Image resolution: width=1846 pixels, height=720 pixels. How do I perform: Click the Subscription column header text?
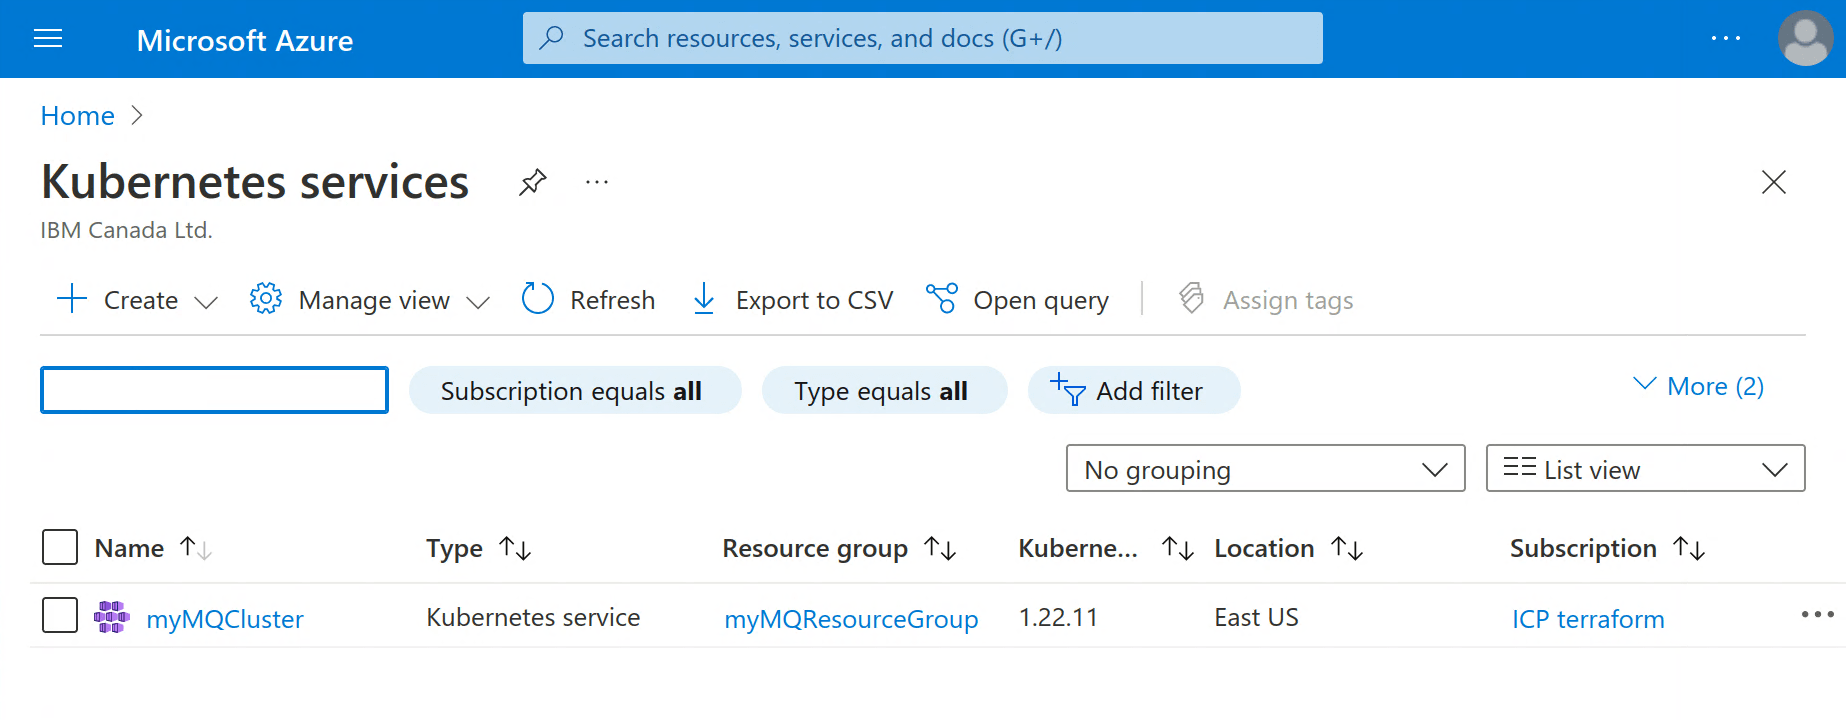(x=1583, y=548)
